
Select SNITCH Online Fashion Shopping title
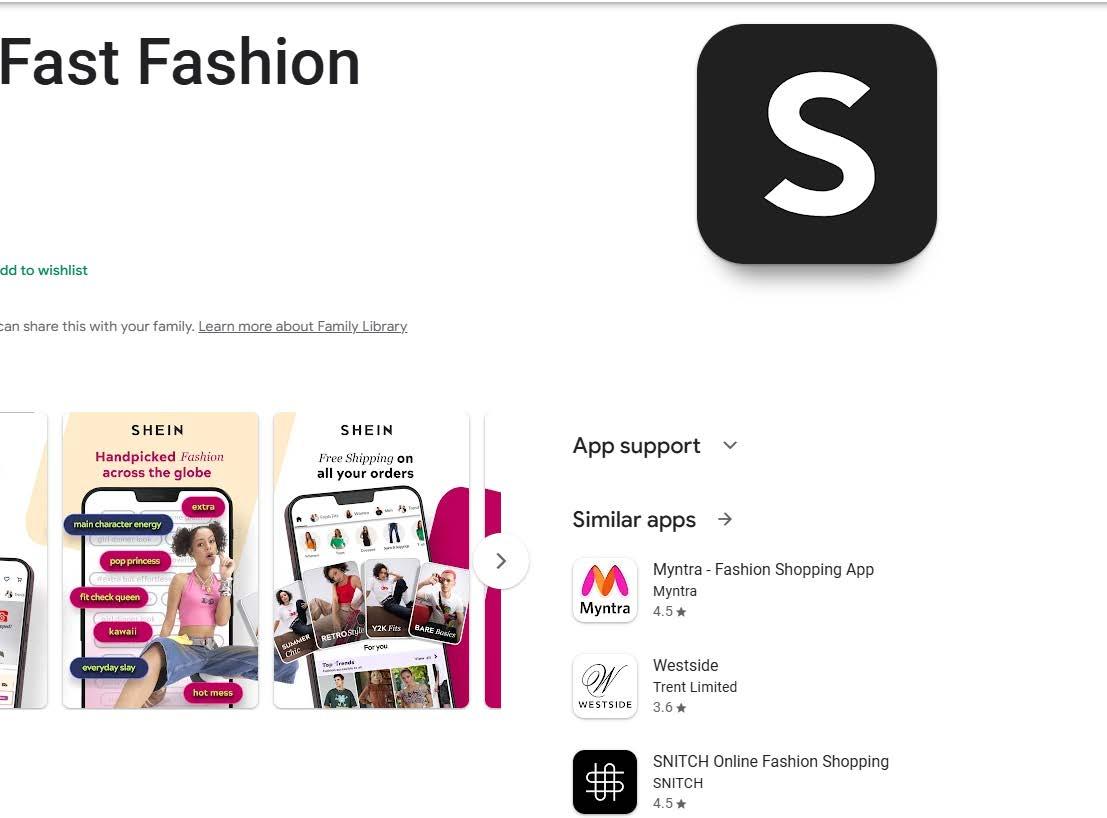point(770,762)
